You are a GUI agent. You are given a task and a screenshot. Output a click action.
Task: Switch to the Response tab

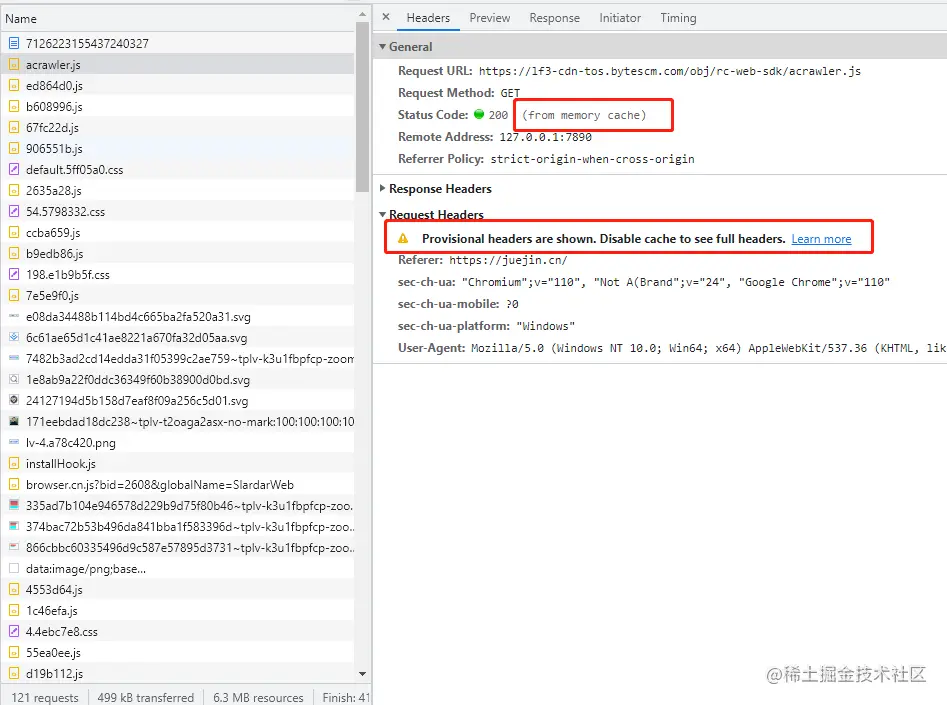tap(554, 18)
